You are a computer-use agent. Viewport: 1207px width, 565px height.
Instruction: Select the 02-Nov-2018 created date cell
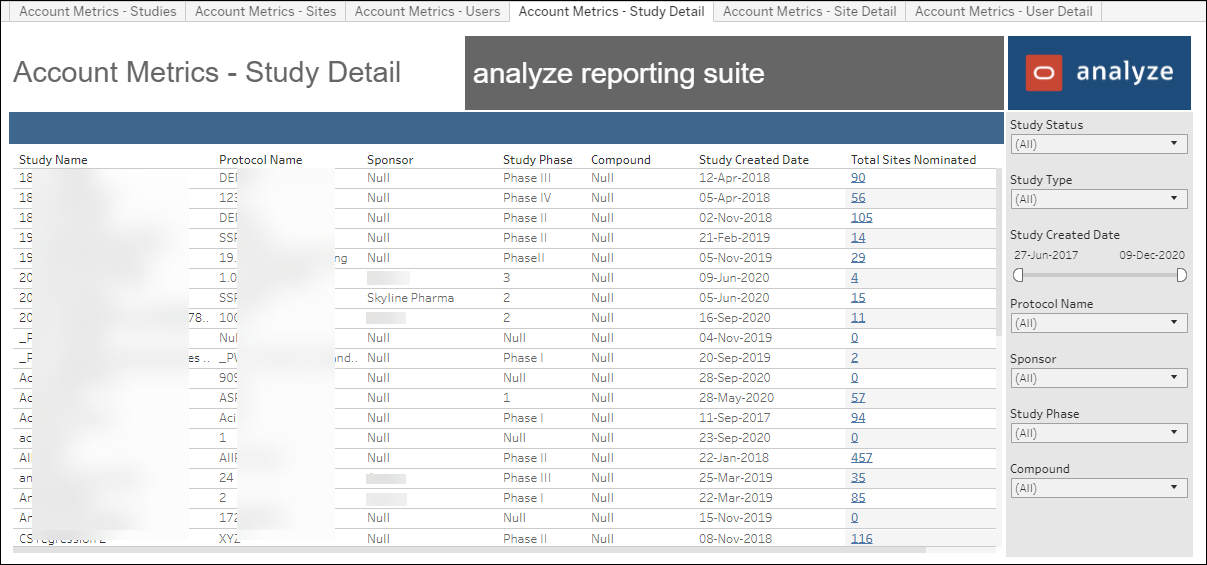coord(735,218)
